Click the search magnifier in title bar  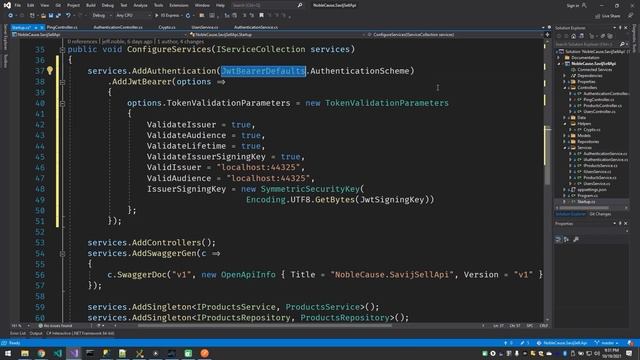pos(300,5)
